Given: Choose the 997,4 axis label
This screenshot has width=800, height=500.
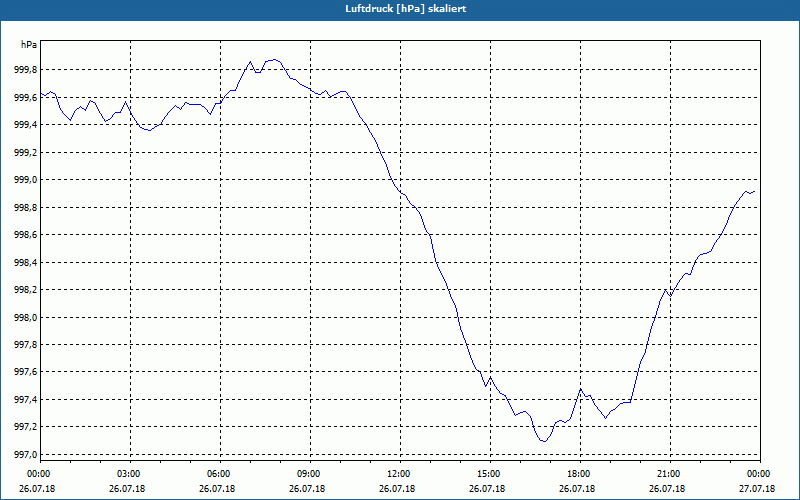Looking at the screenshot, I should point(26,400).
